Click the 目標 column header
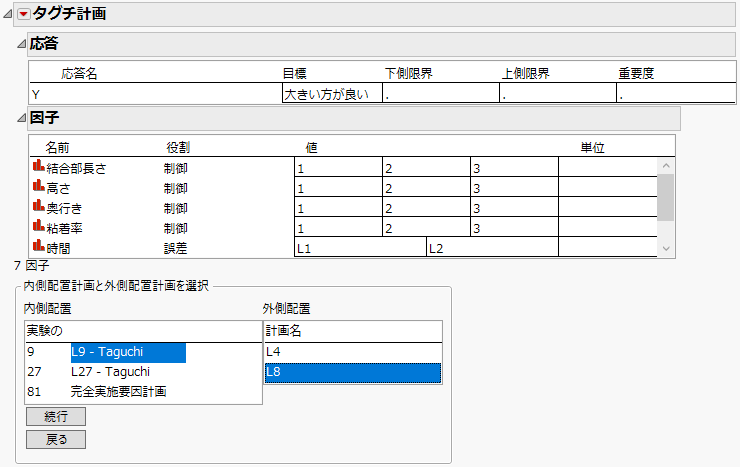The width and height of the screenshot is (740, 467). (x=294, y=74)
